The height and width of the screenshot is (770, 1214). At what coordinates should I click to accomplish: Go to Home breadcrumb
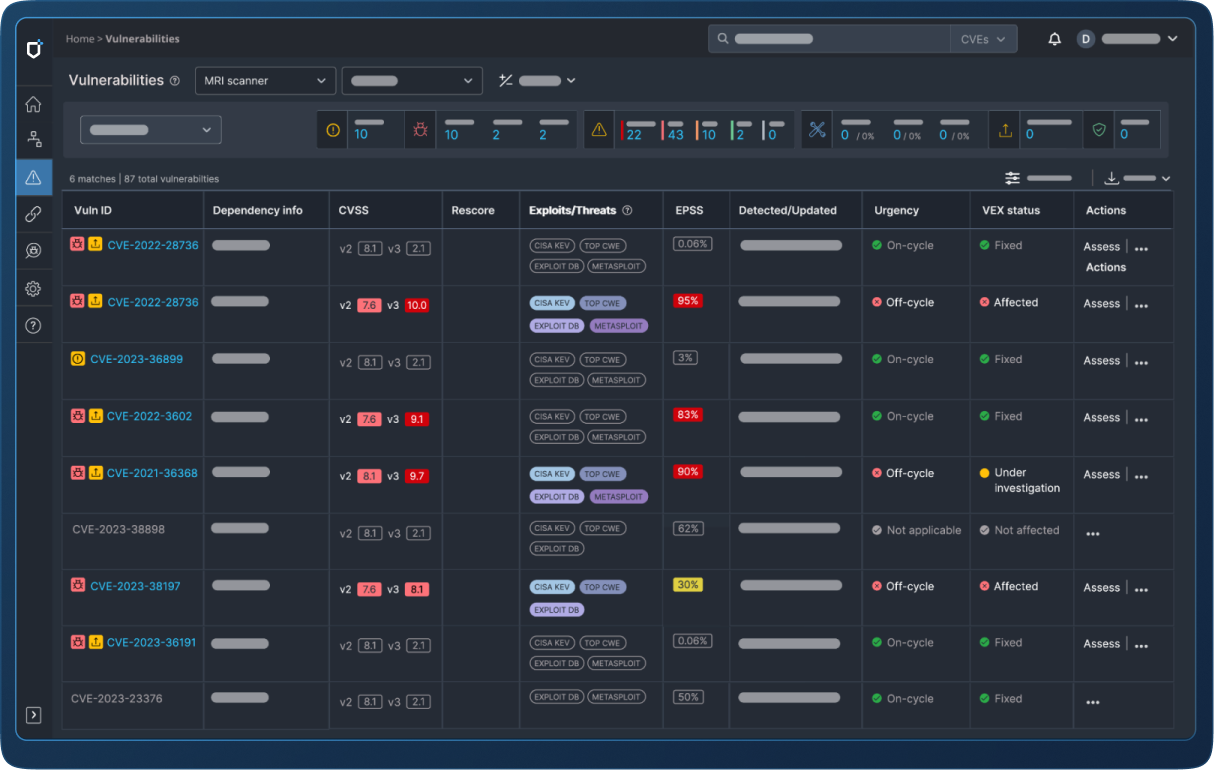point(79,39)
